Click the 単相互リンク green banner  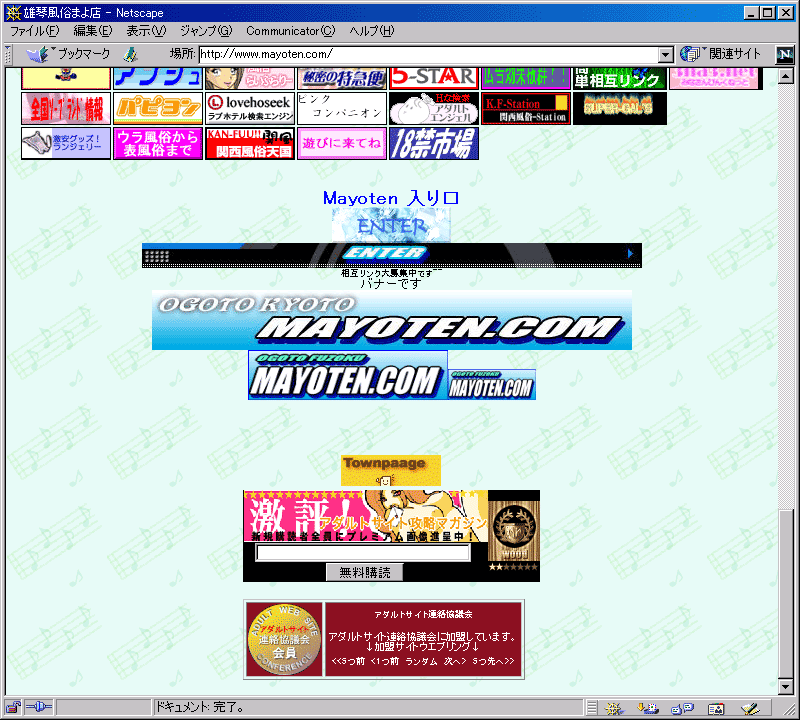click(x=619, y=78)
